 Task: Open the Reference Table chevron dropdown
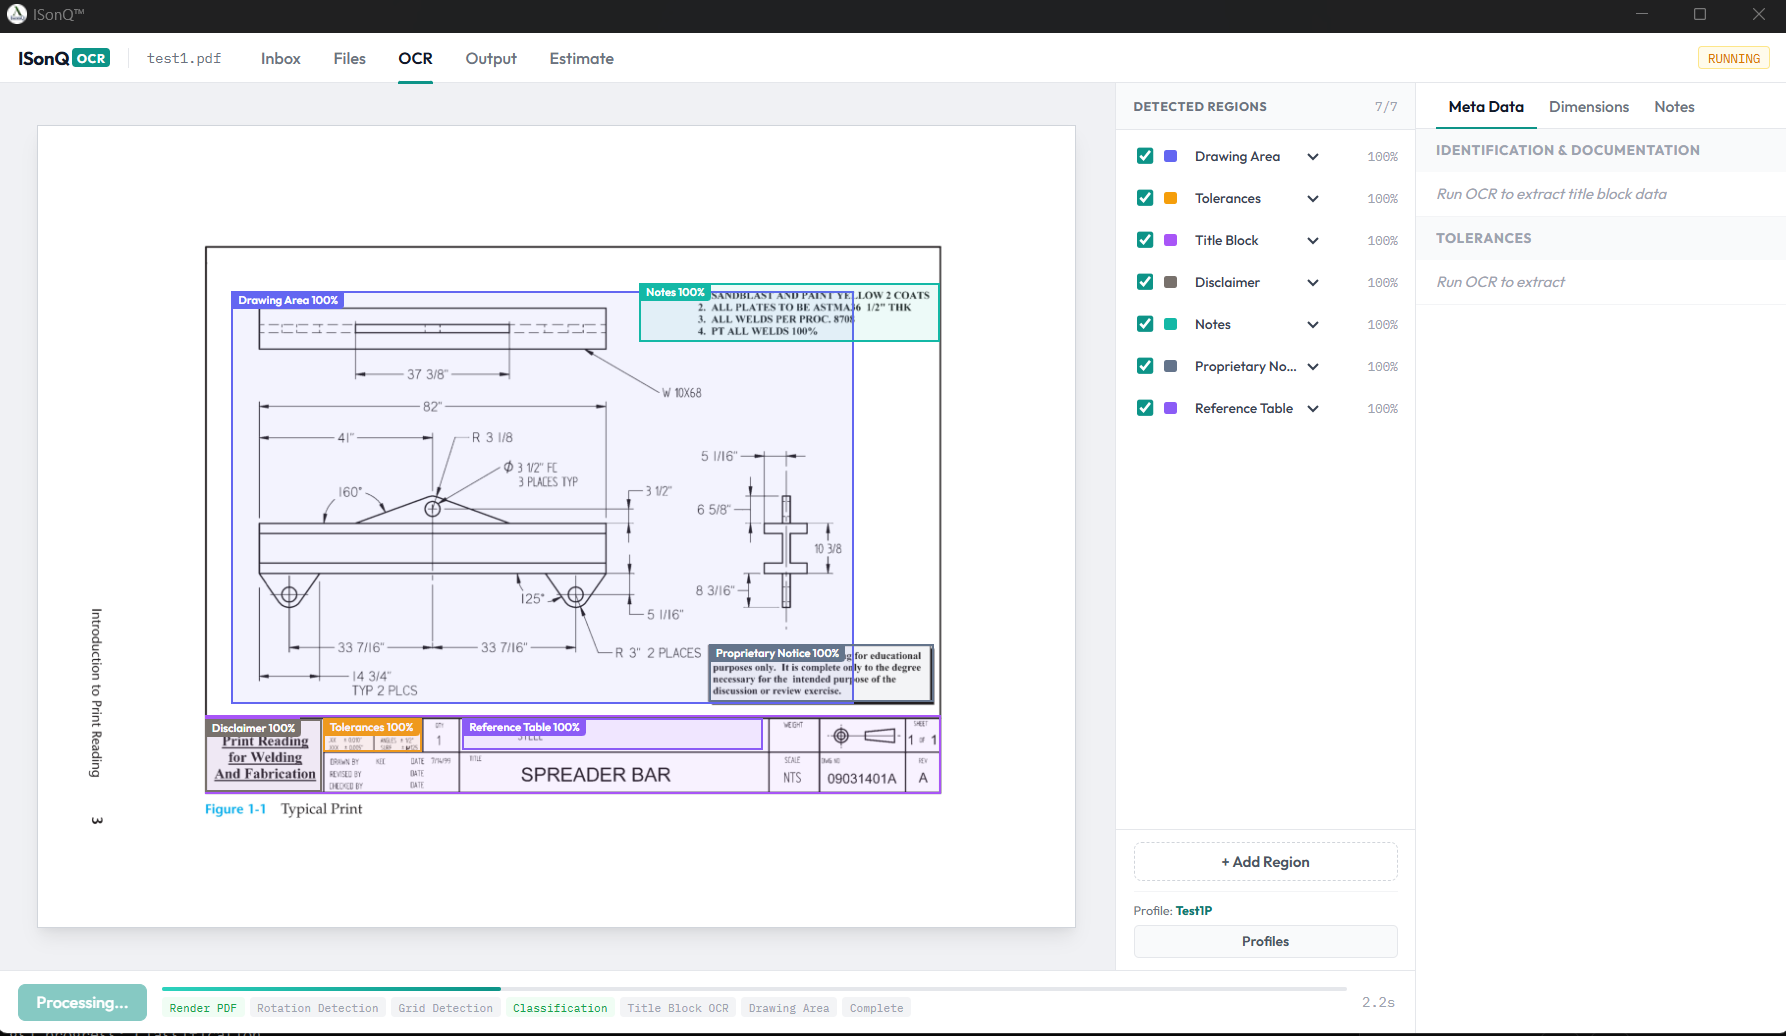point(1313,408)
